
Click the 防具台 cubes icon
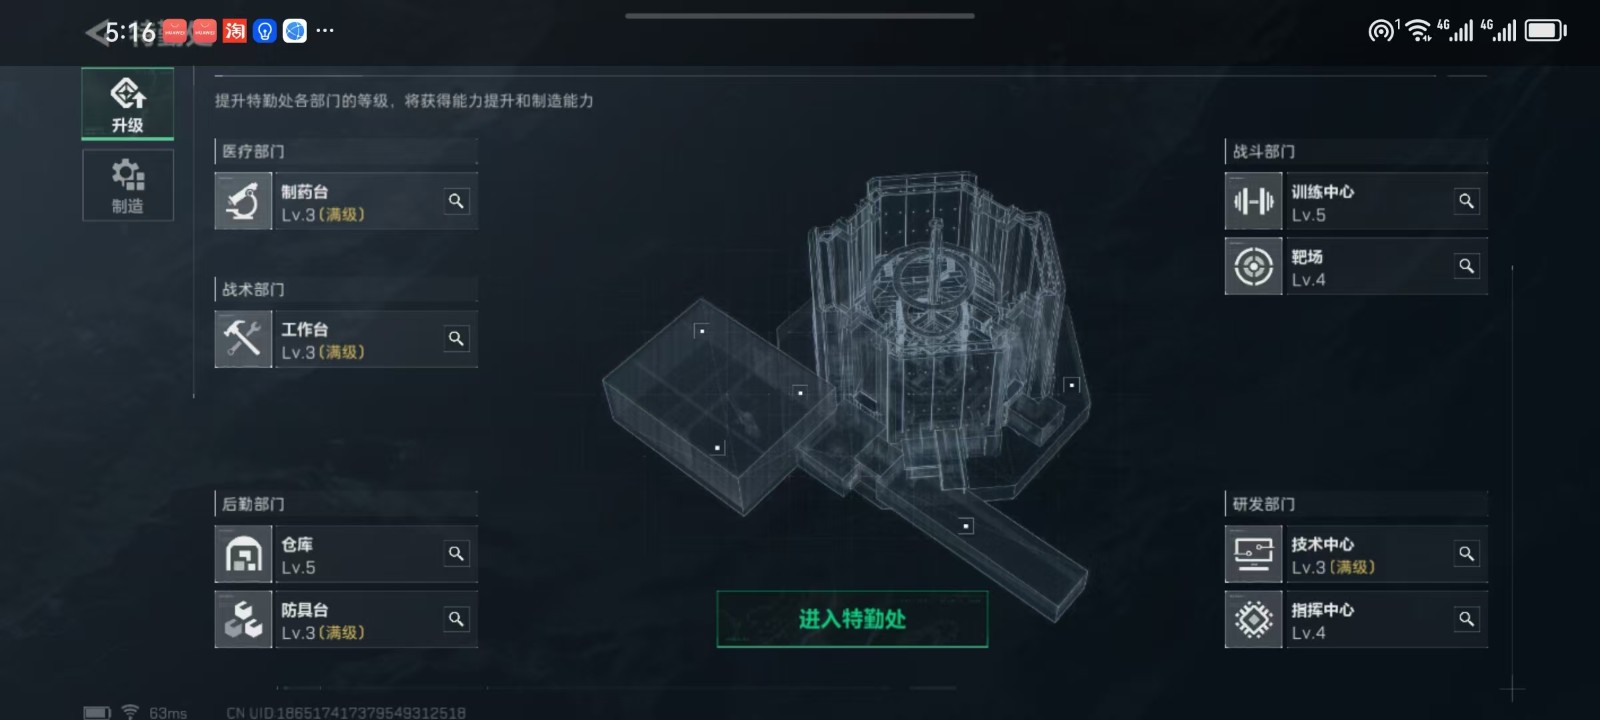pos(243,619)
